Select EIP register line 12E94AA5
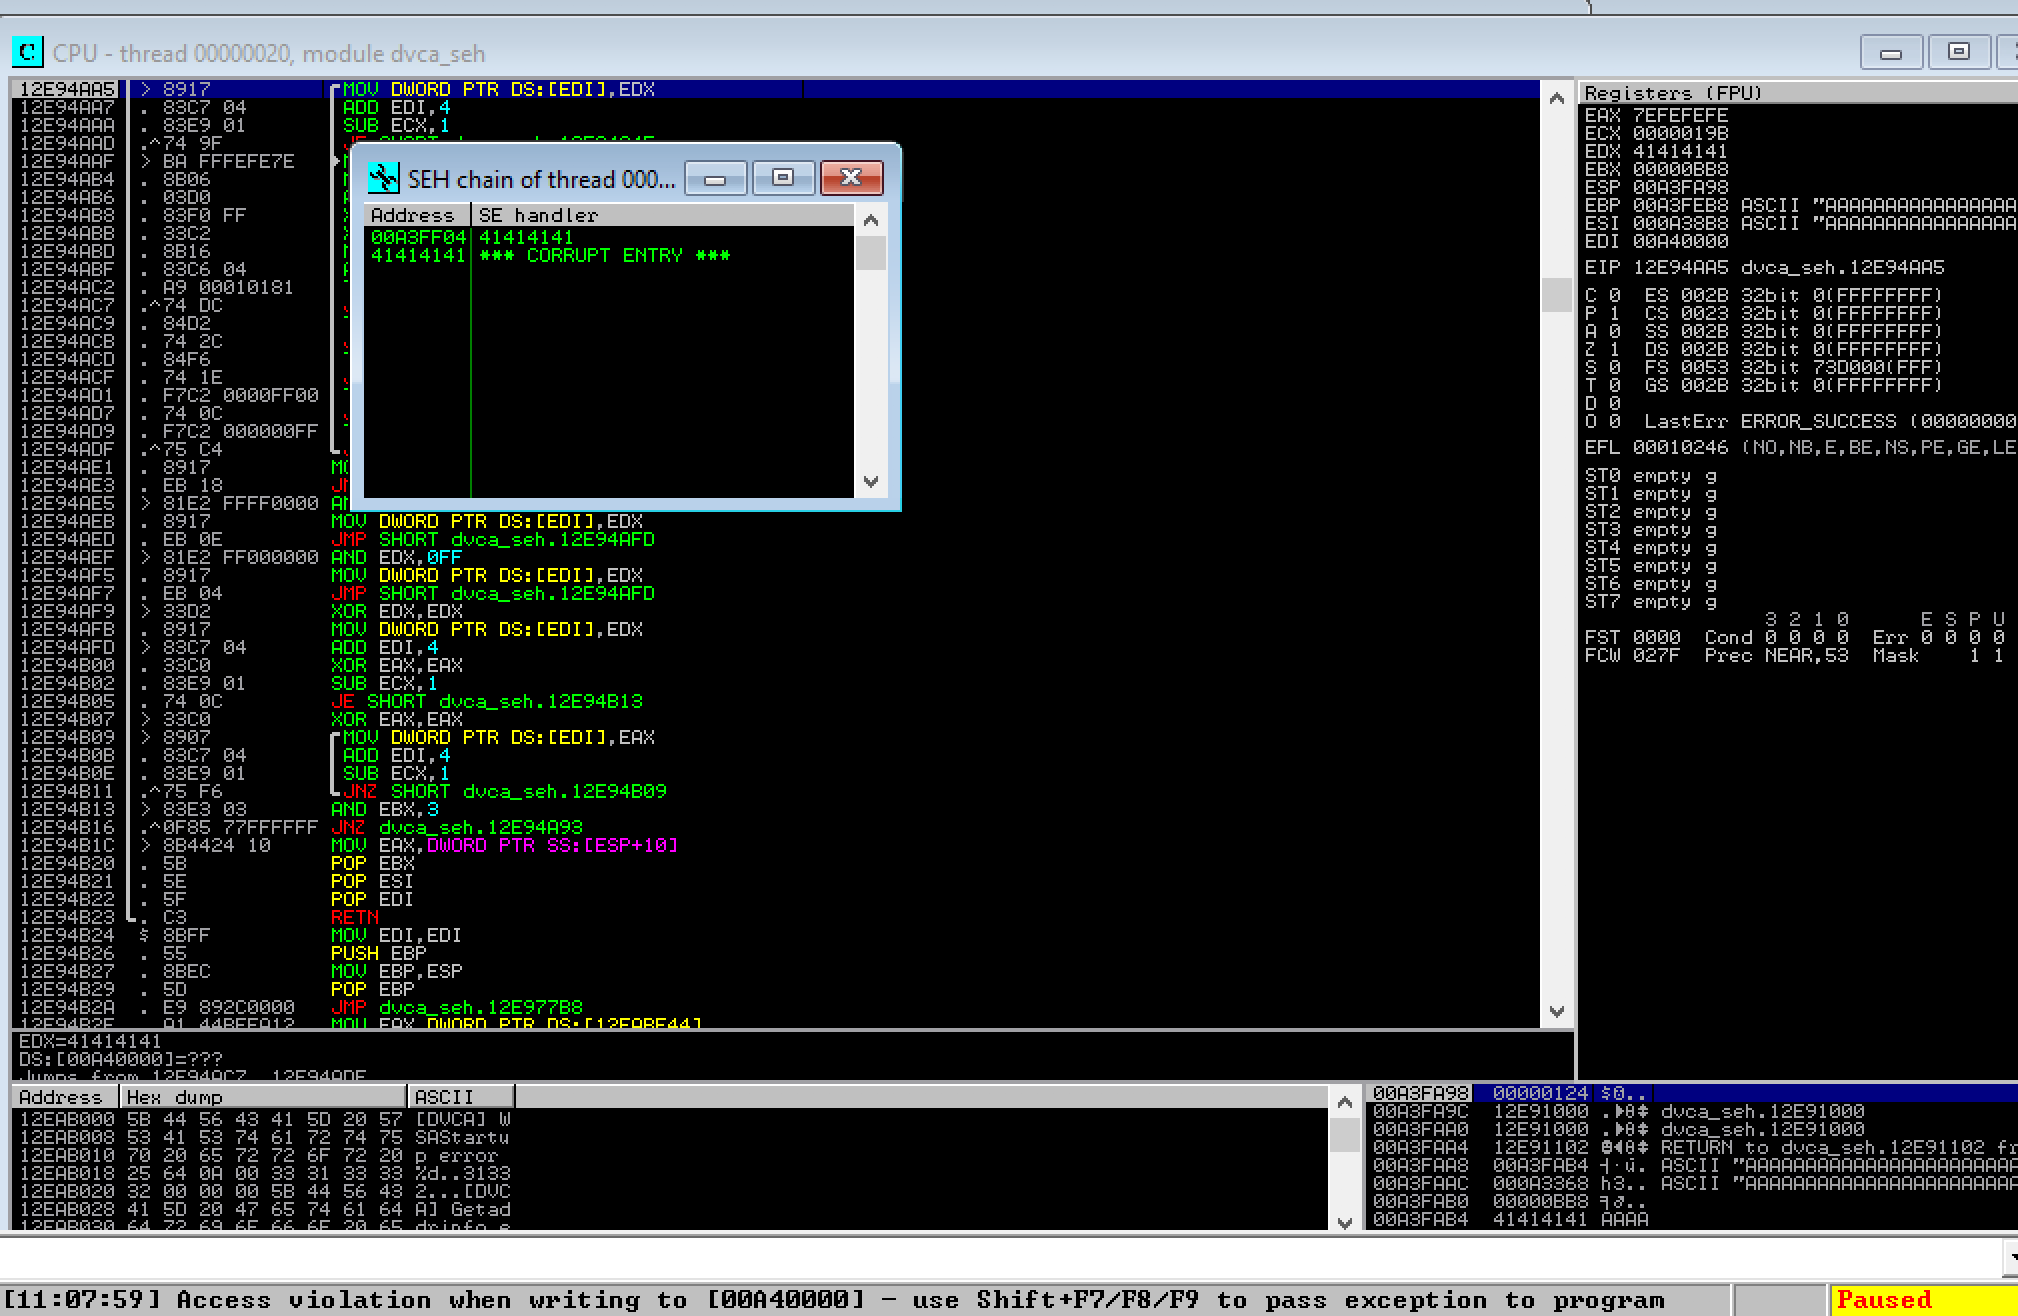This screenshot has height=1316, width=2018. point(1764,267)
